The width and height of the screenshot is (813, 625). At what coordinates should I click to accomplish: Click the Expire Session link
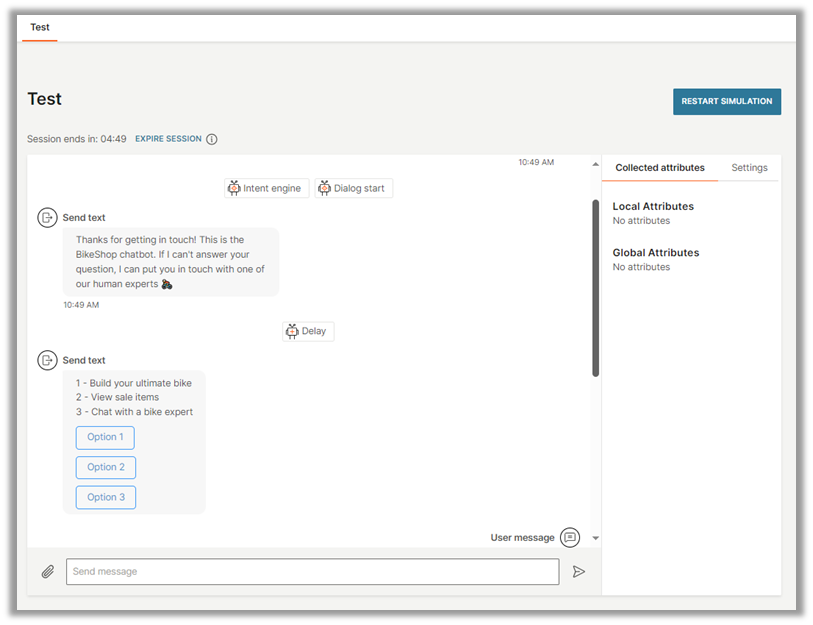pyautogui.click(x=168, y=138)
